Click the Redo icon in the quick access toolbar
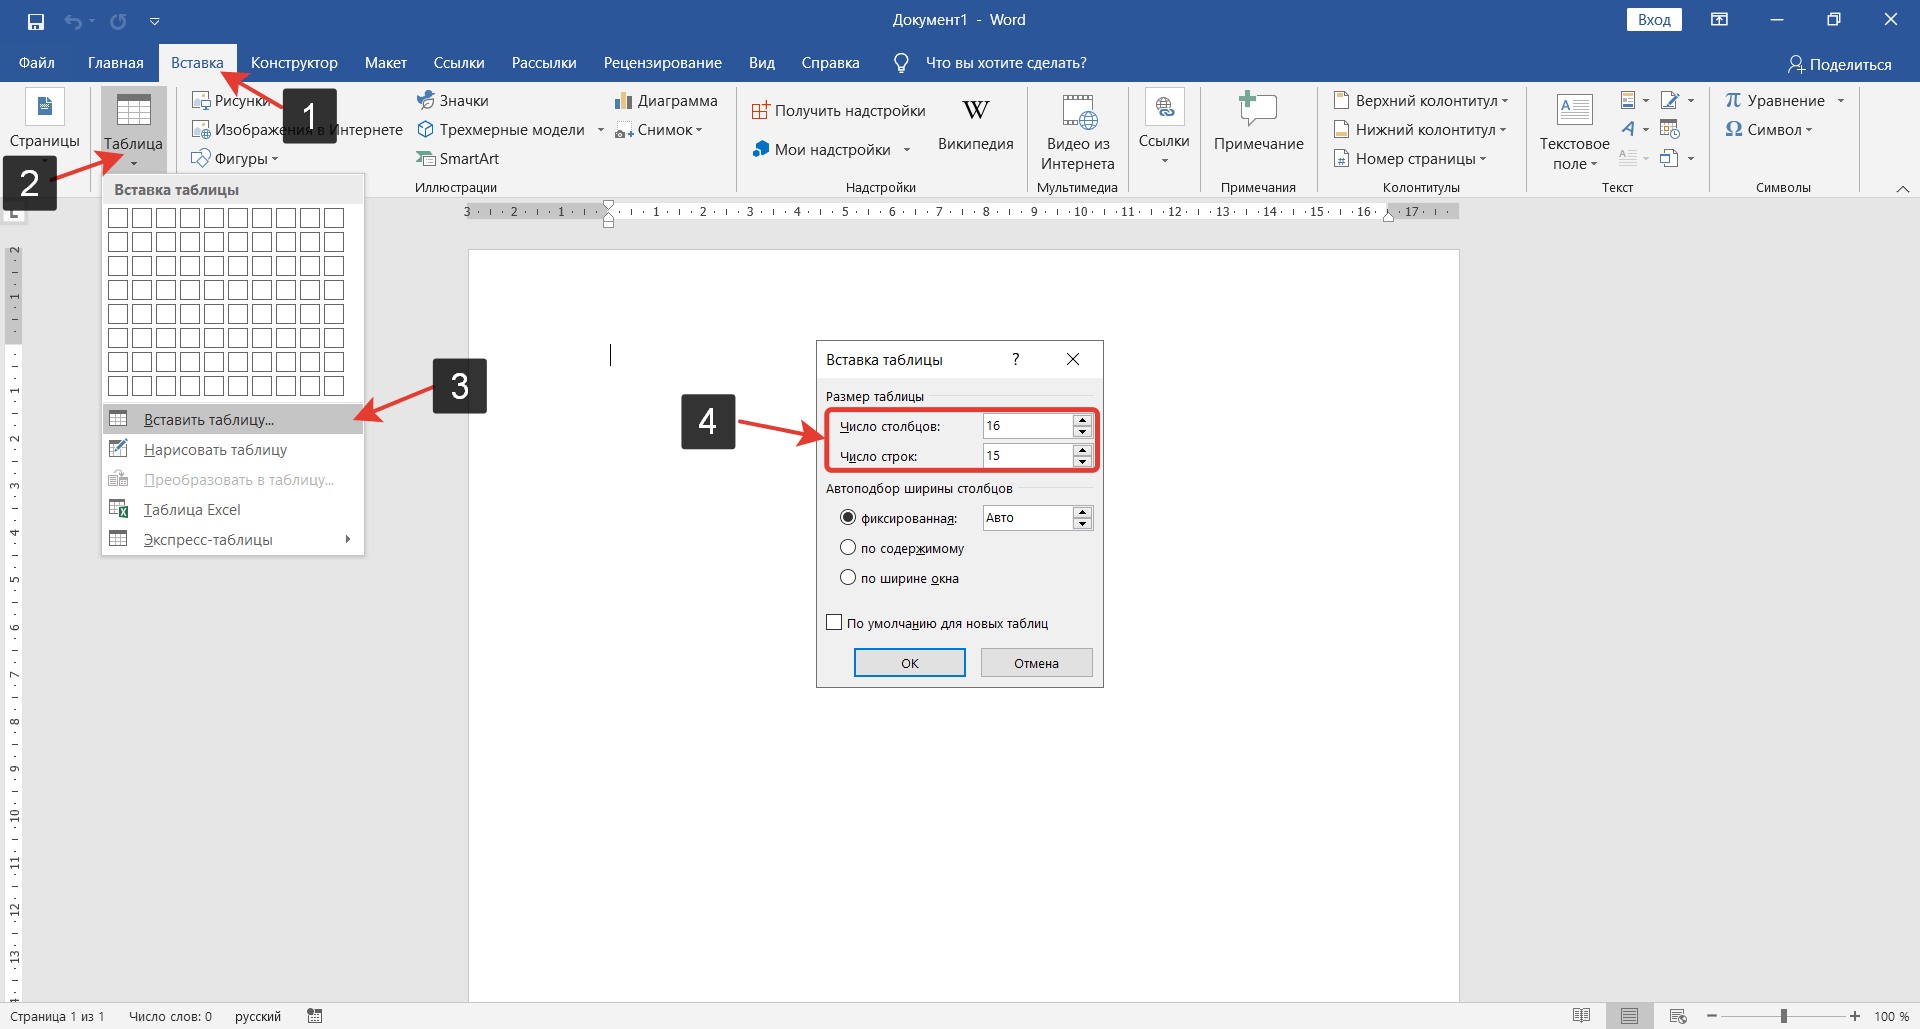 click(118, 21)
